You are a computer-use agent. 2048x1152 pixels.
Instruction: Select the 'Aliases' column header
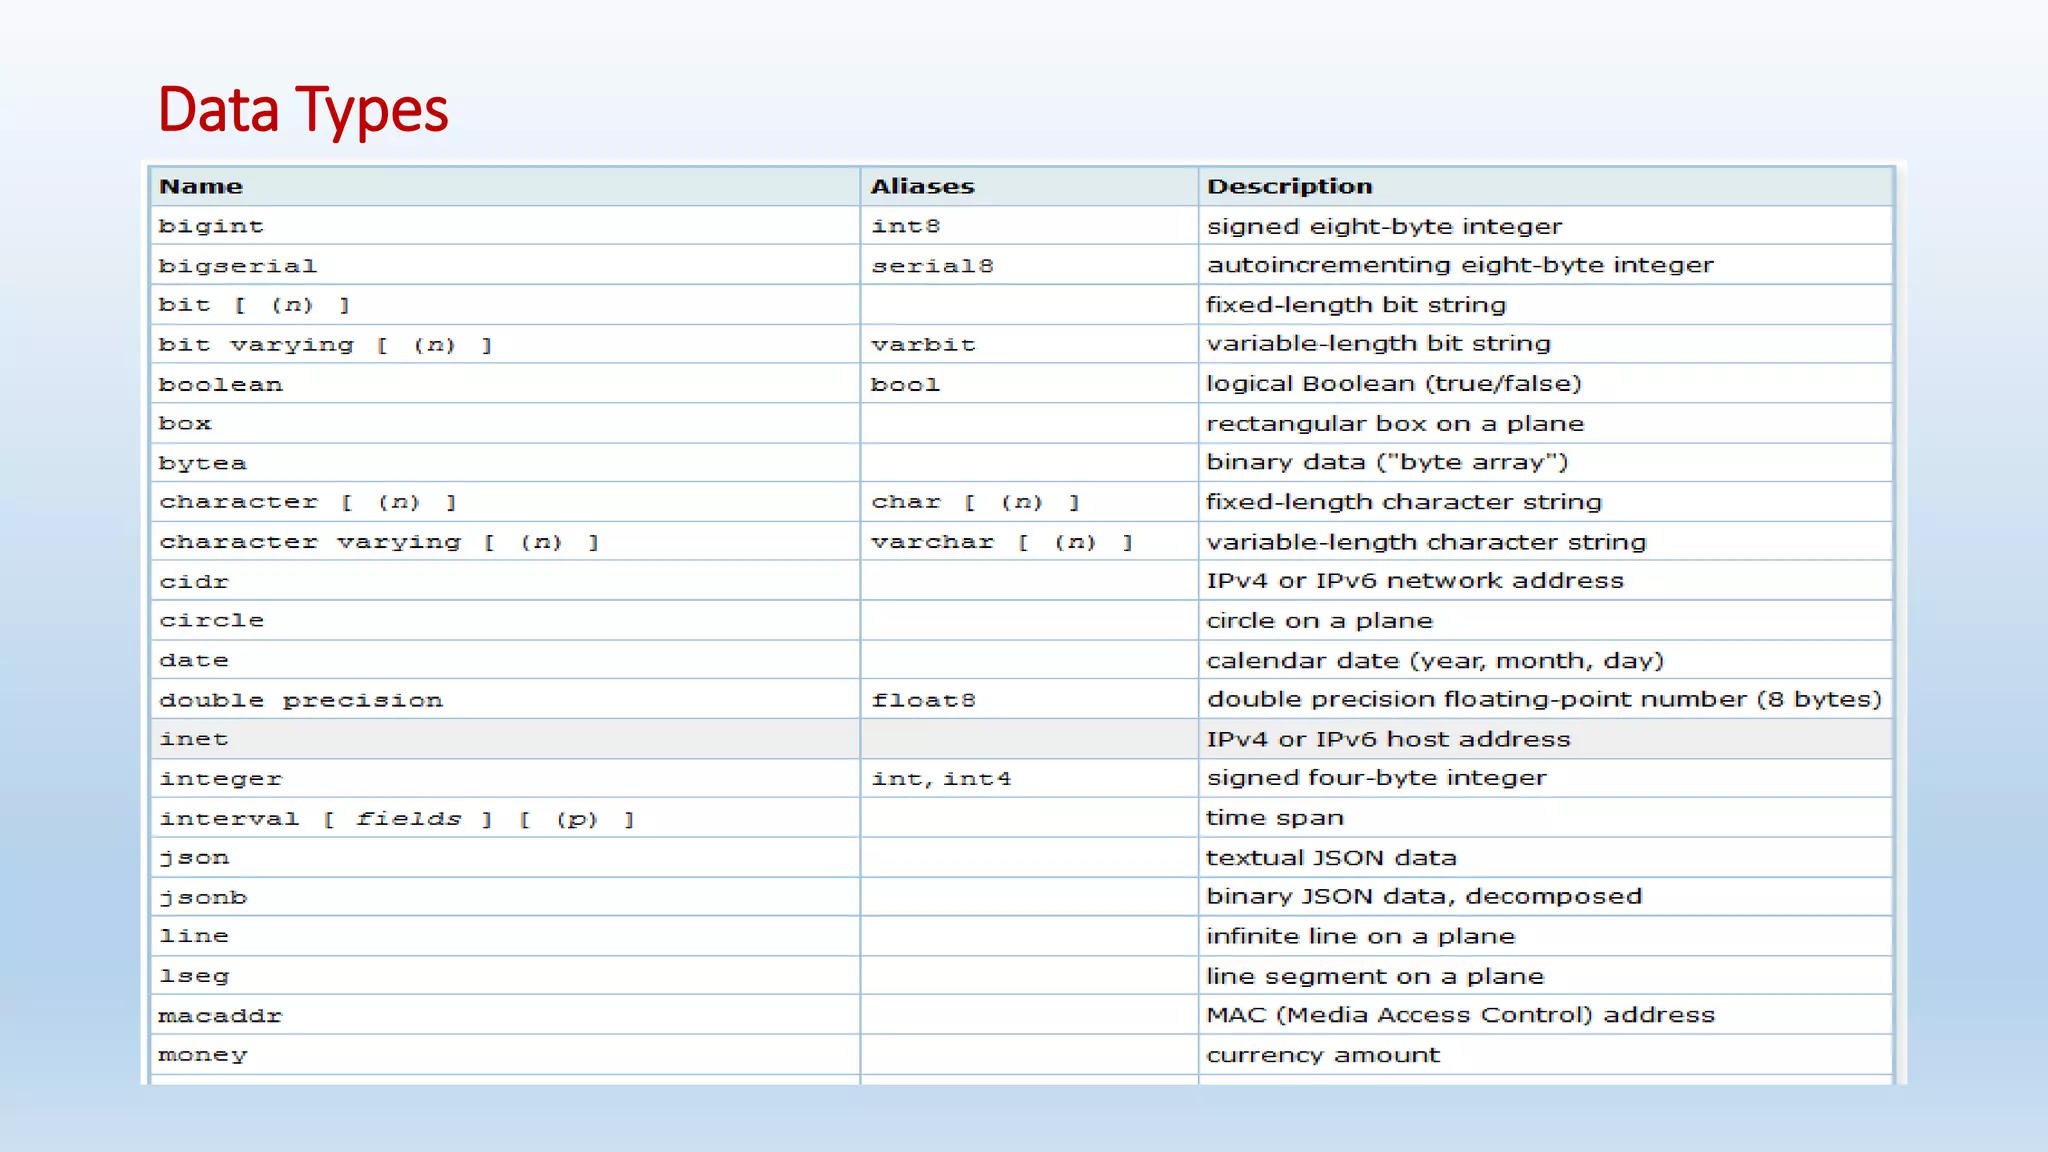pyautogui.click(x=1029, y=186)
